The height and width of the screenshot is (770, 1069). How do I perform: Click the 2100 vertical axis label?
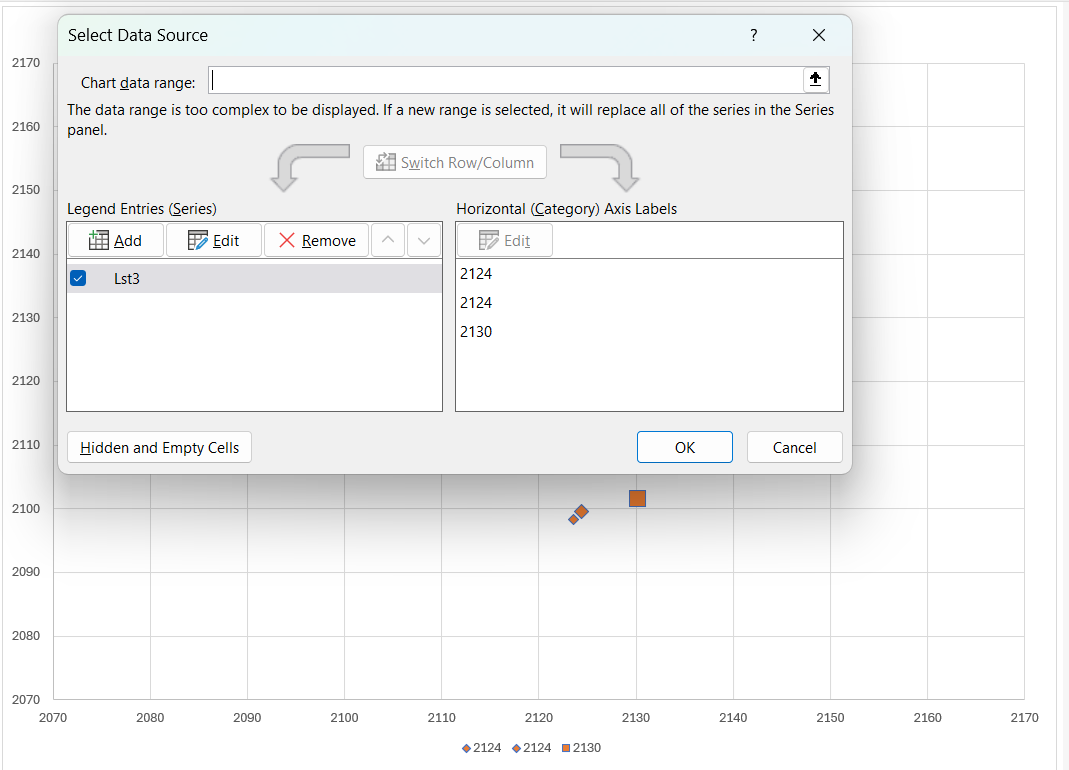26,509
